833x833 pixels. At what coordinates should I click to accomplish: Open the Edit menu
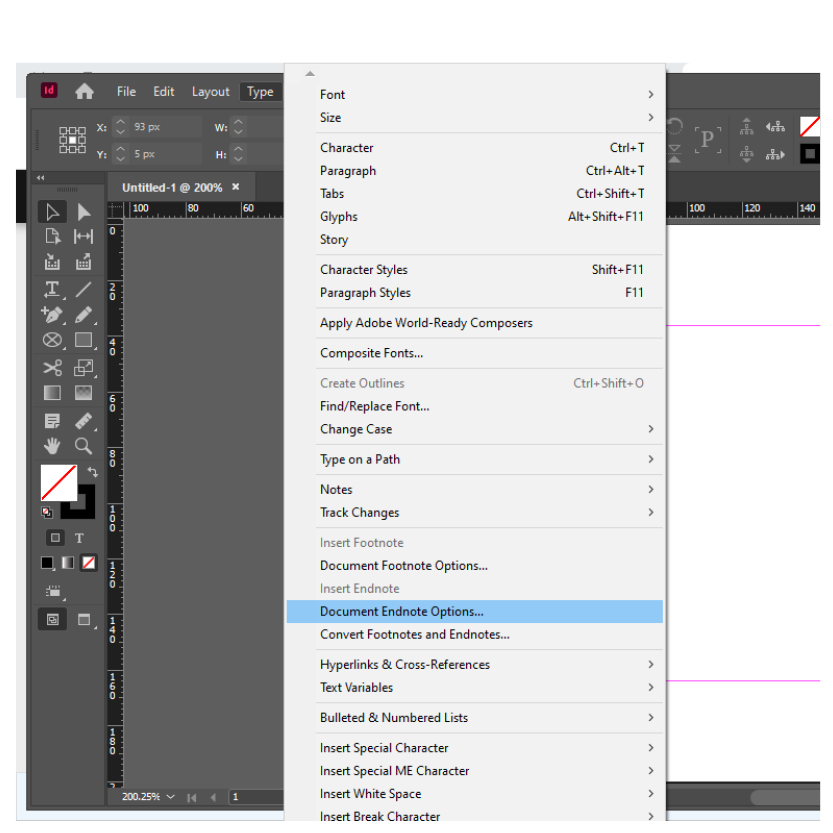coord(164,91)
